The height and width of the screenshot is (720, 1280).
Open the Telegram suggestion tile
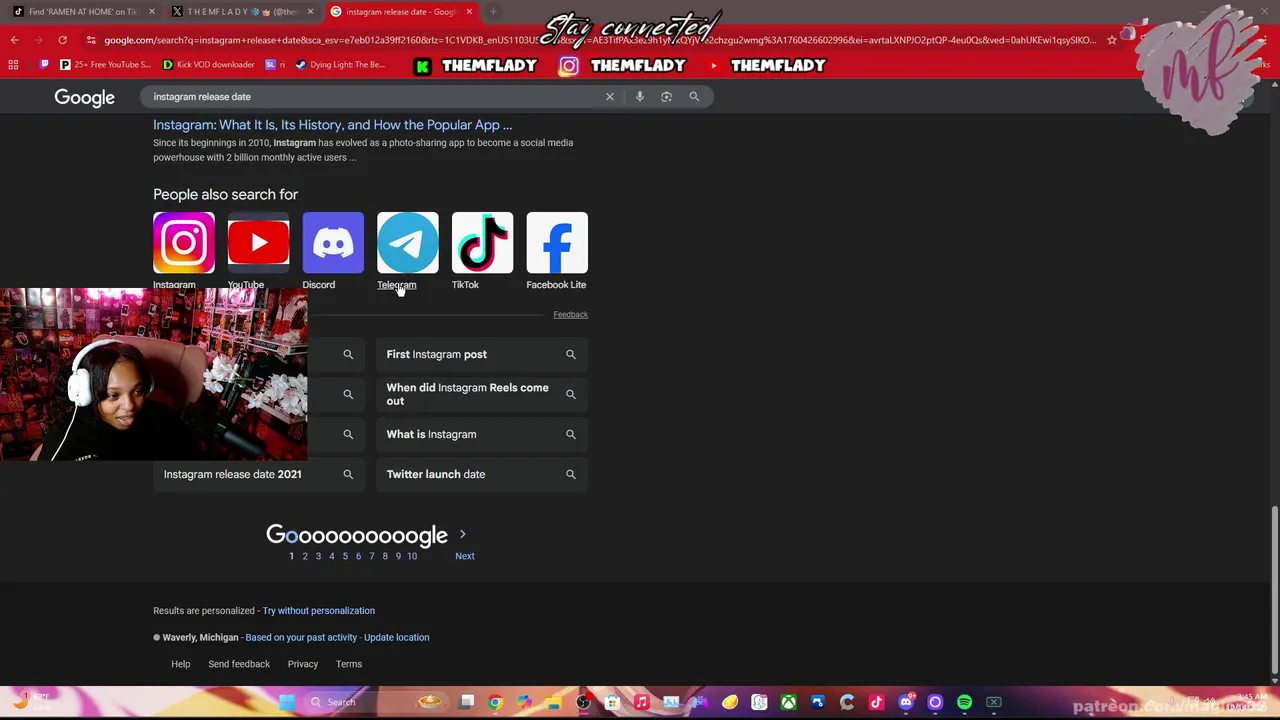pos(407,250)
